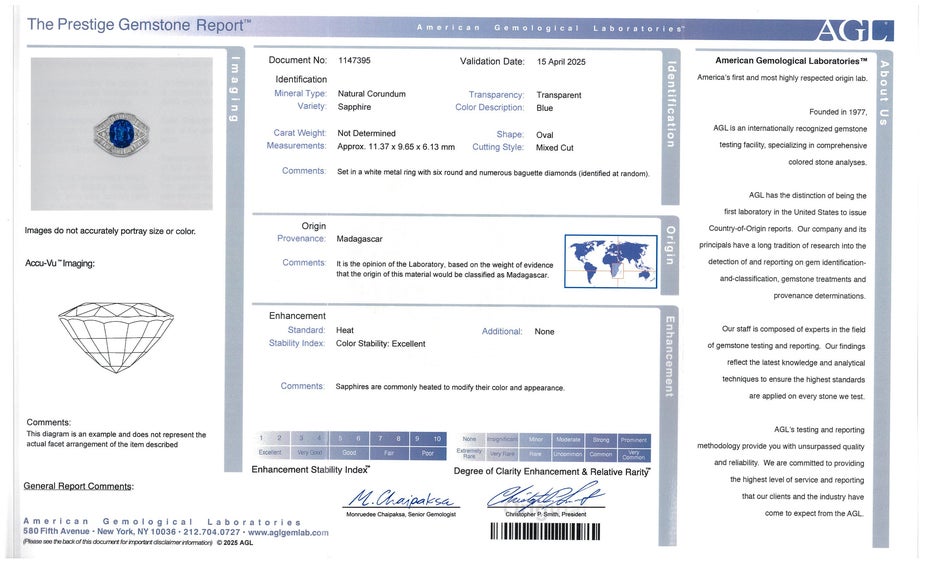Click Christopher P. Smith's signature
The width and height of the screenshot is (928, 563).
544,494
